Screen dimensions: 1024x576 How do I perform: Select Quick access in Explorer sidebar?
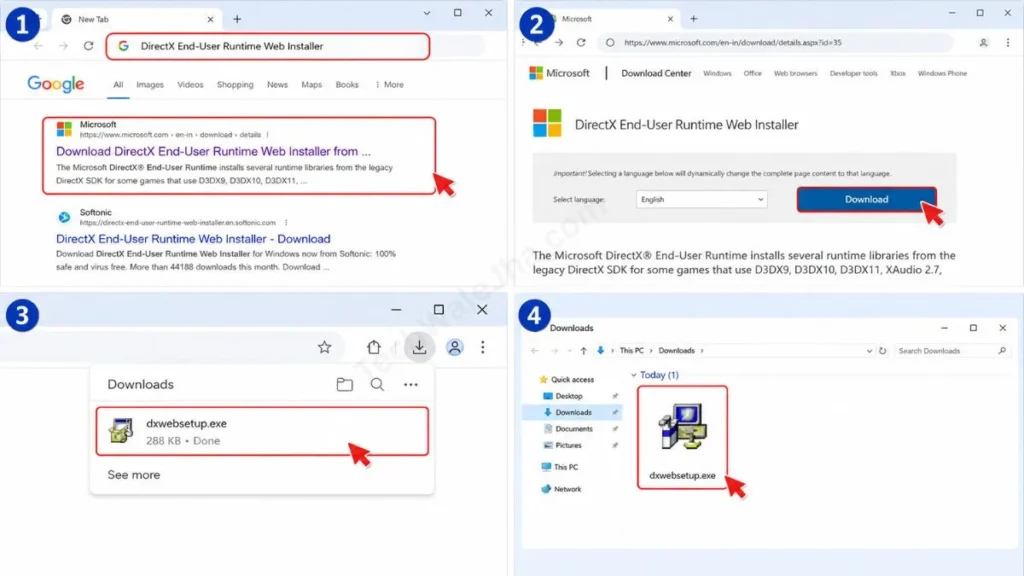coord(566,379)
